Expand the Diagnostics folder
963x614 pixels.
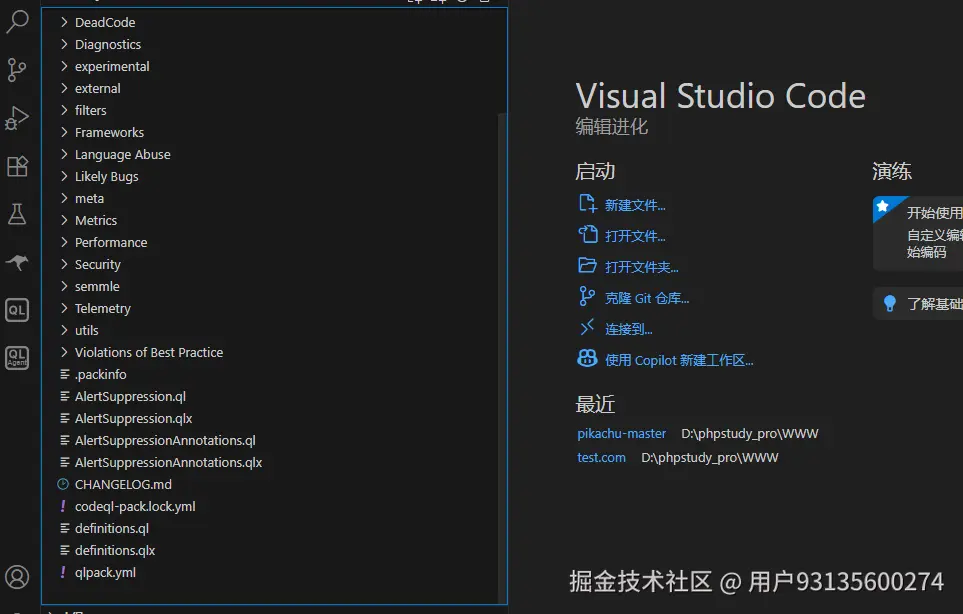64,44
